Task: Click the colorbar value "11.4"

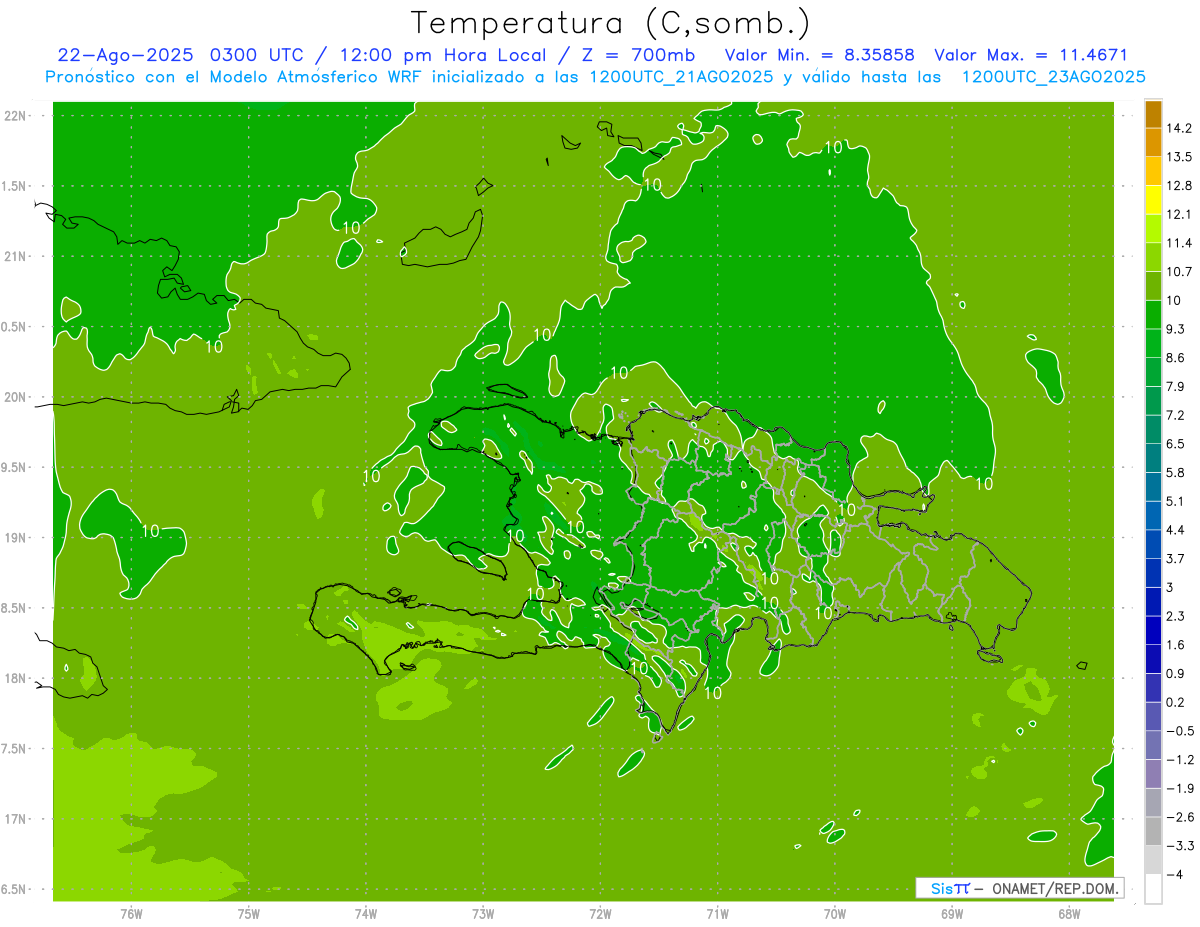Action: (1181, 243)
